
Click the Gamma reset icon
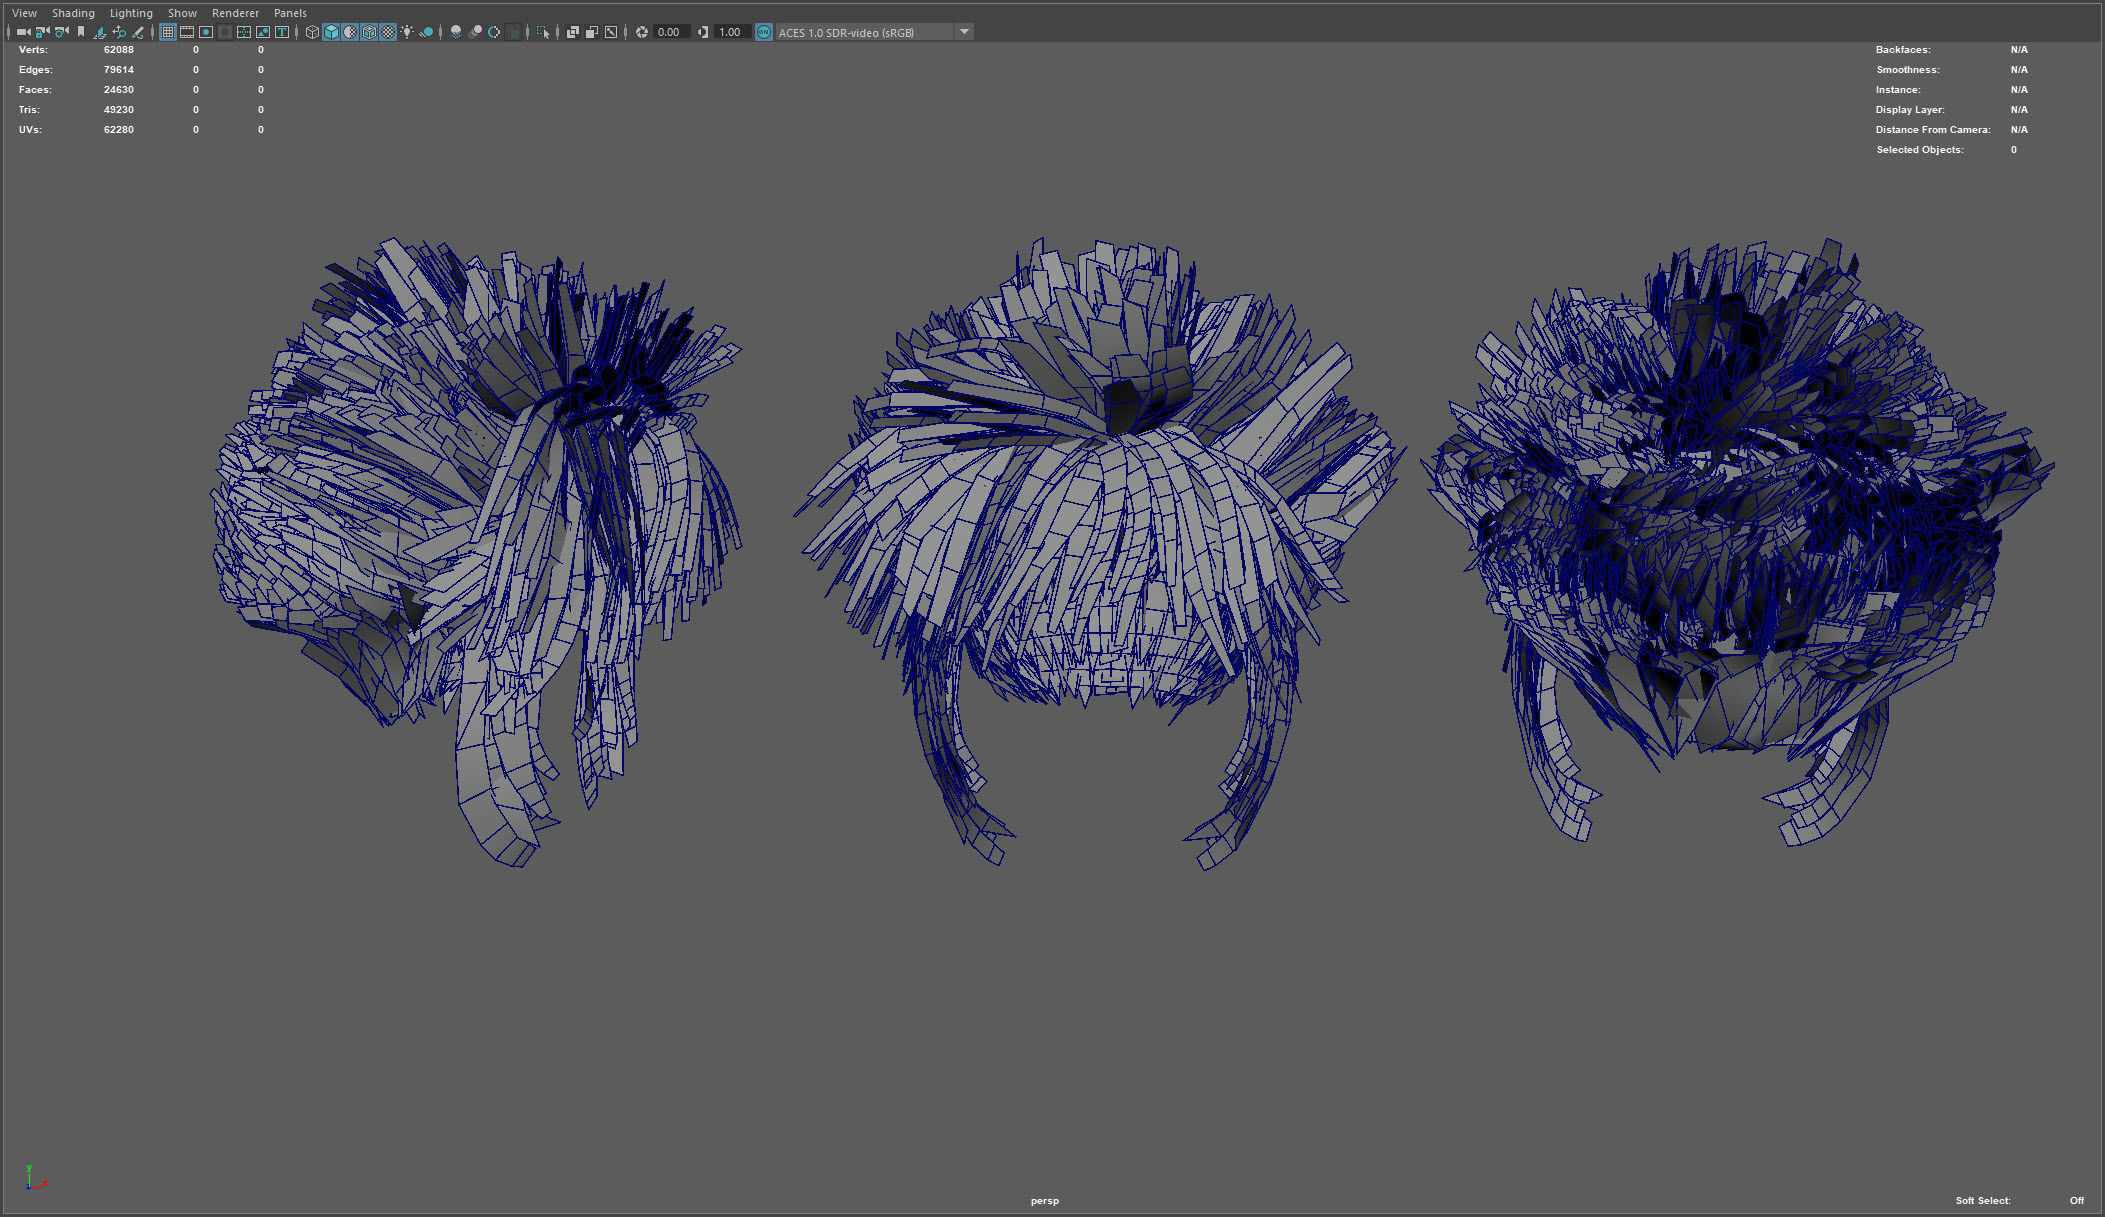click(703, 32)
